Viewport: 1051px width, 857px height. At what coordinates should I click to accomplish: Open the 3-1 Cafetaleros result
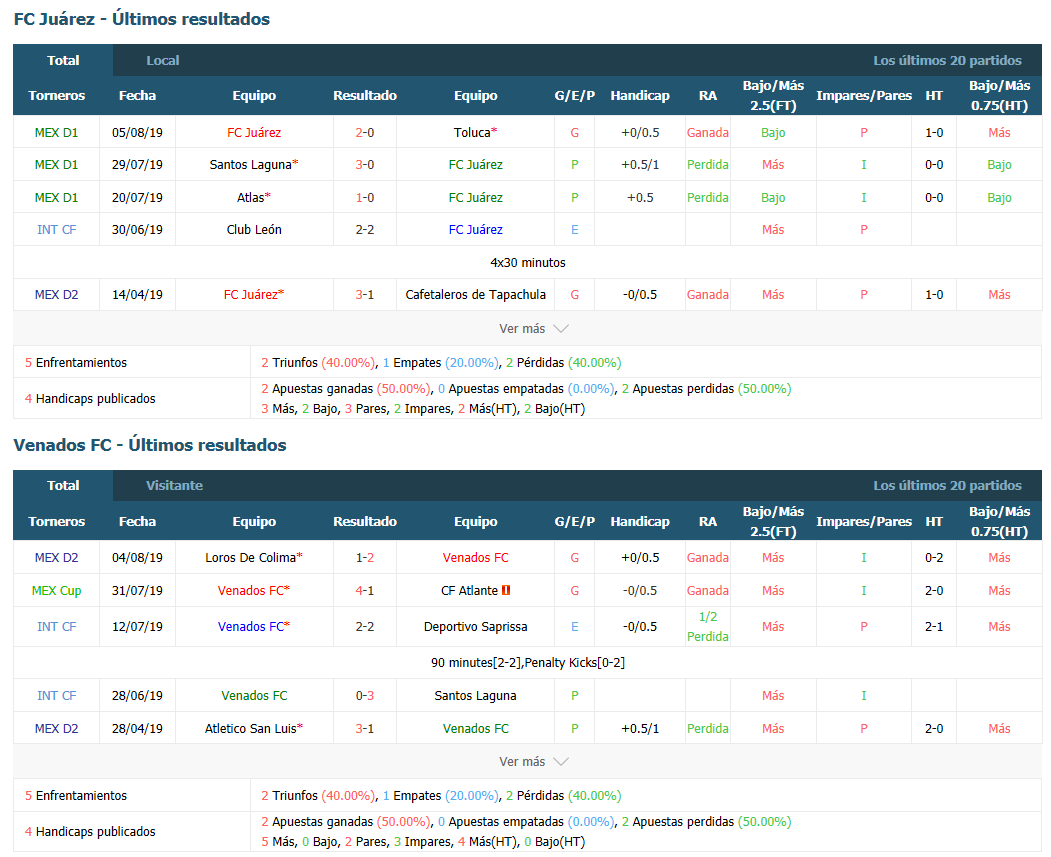click(x=365, y=295)
